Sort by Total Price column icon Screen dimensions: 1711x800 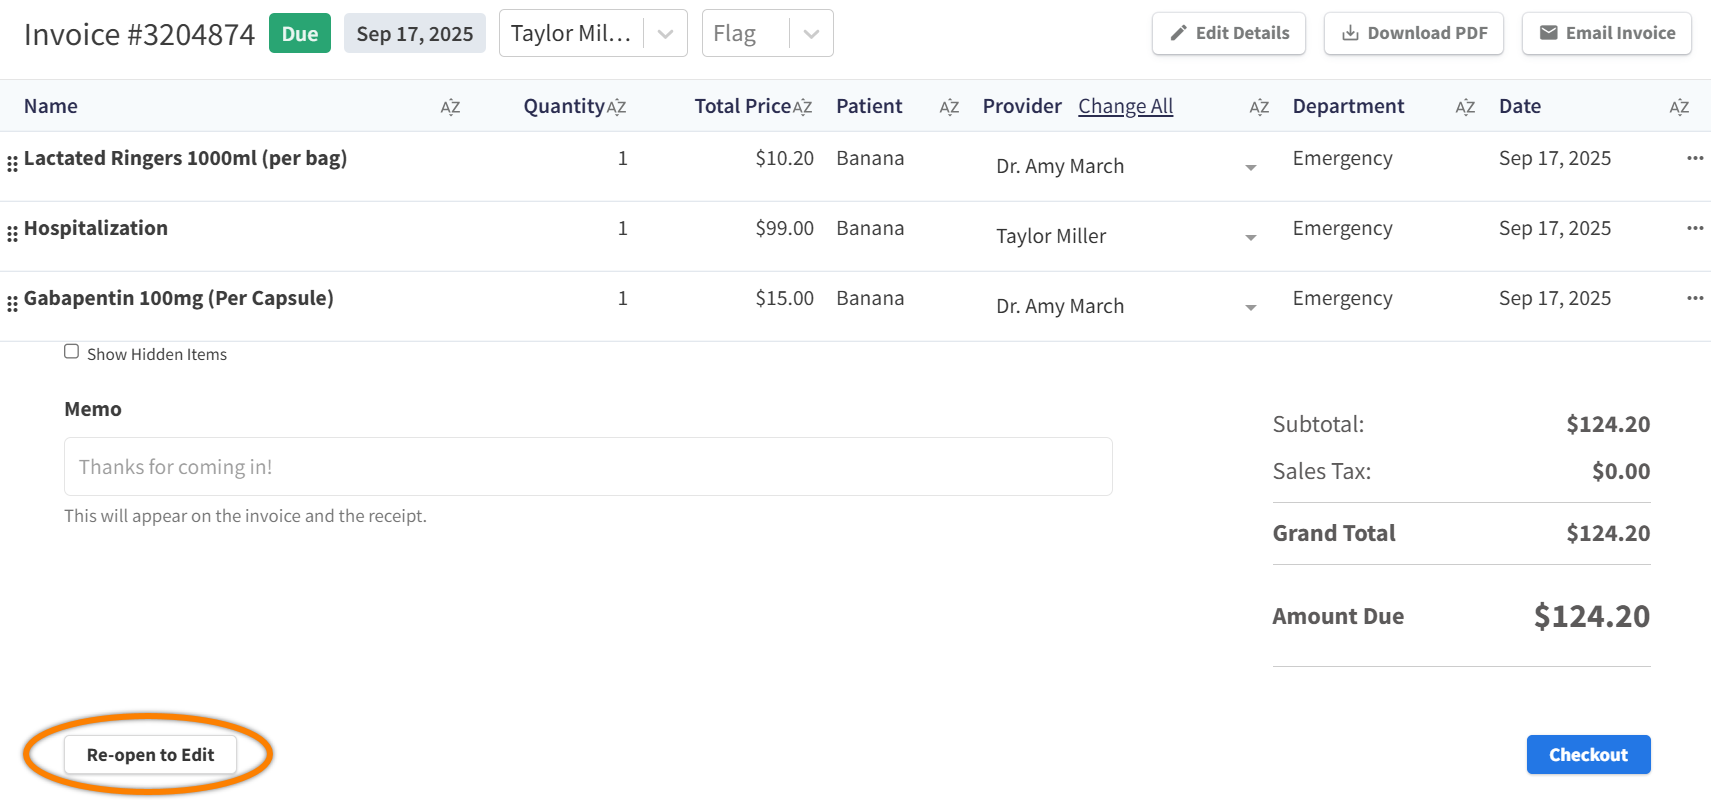[x=802, y=107]
